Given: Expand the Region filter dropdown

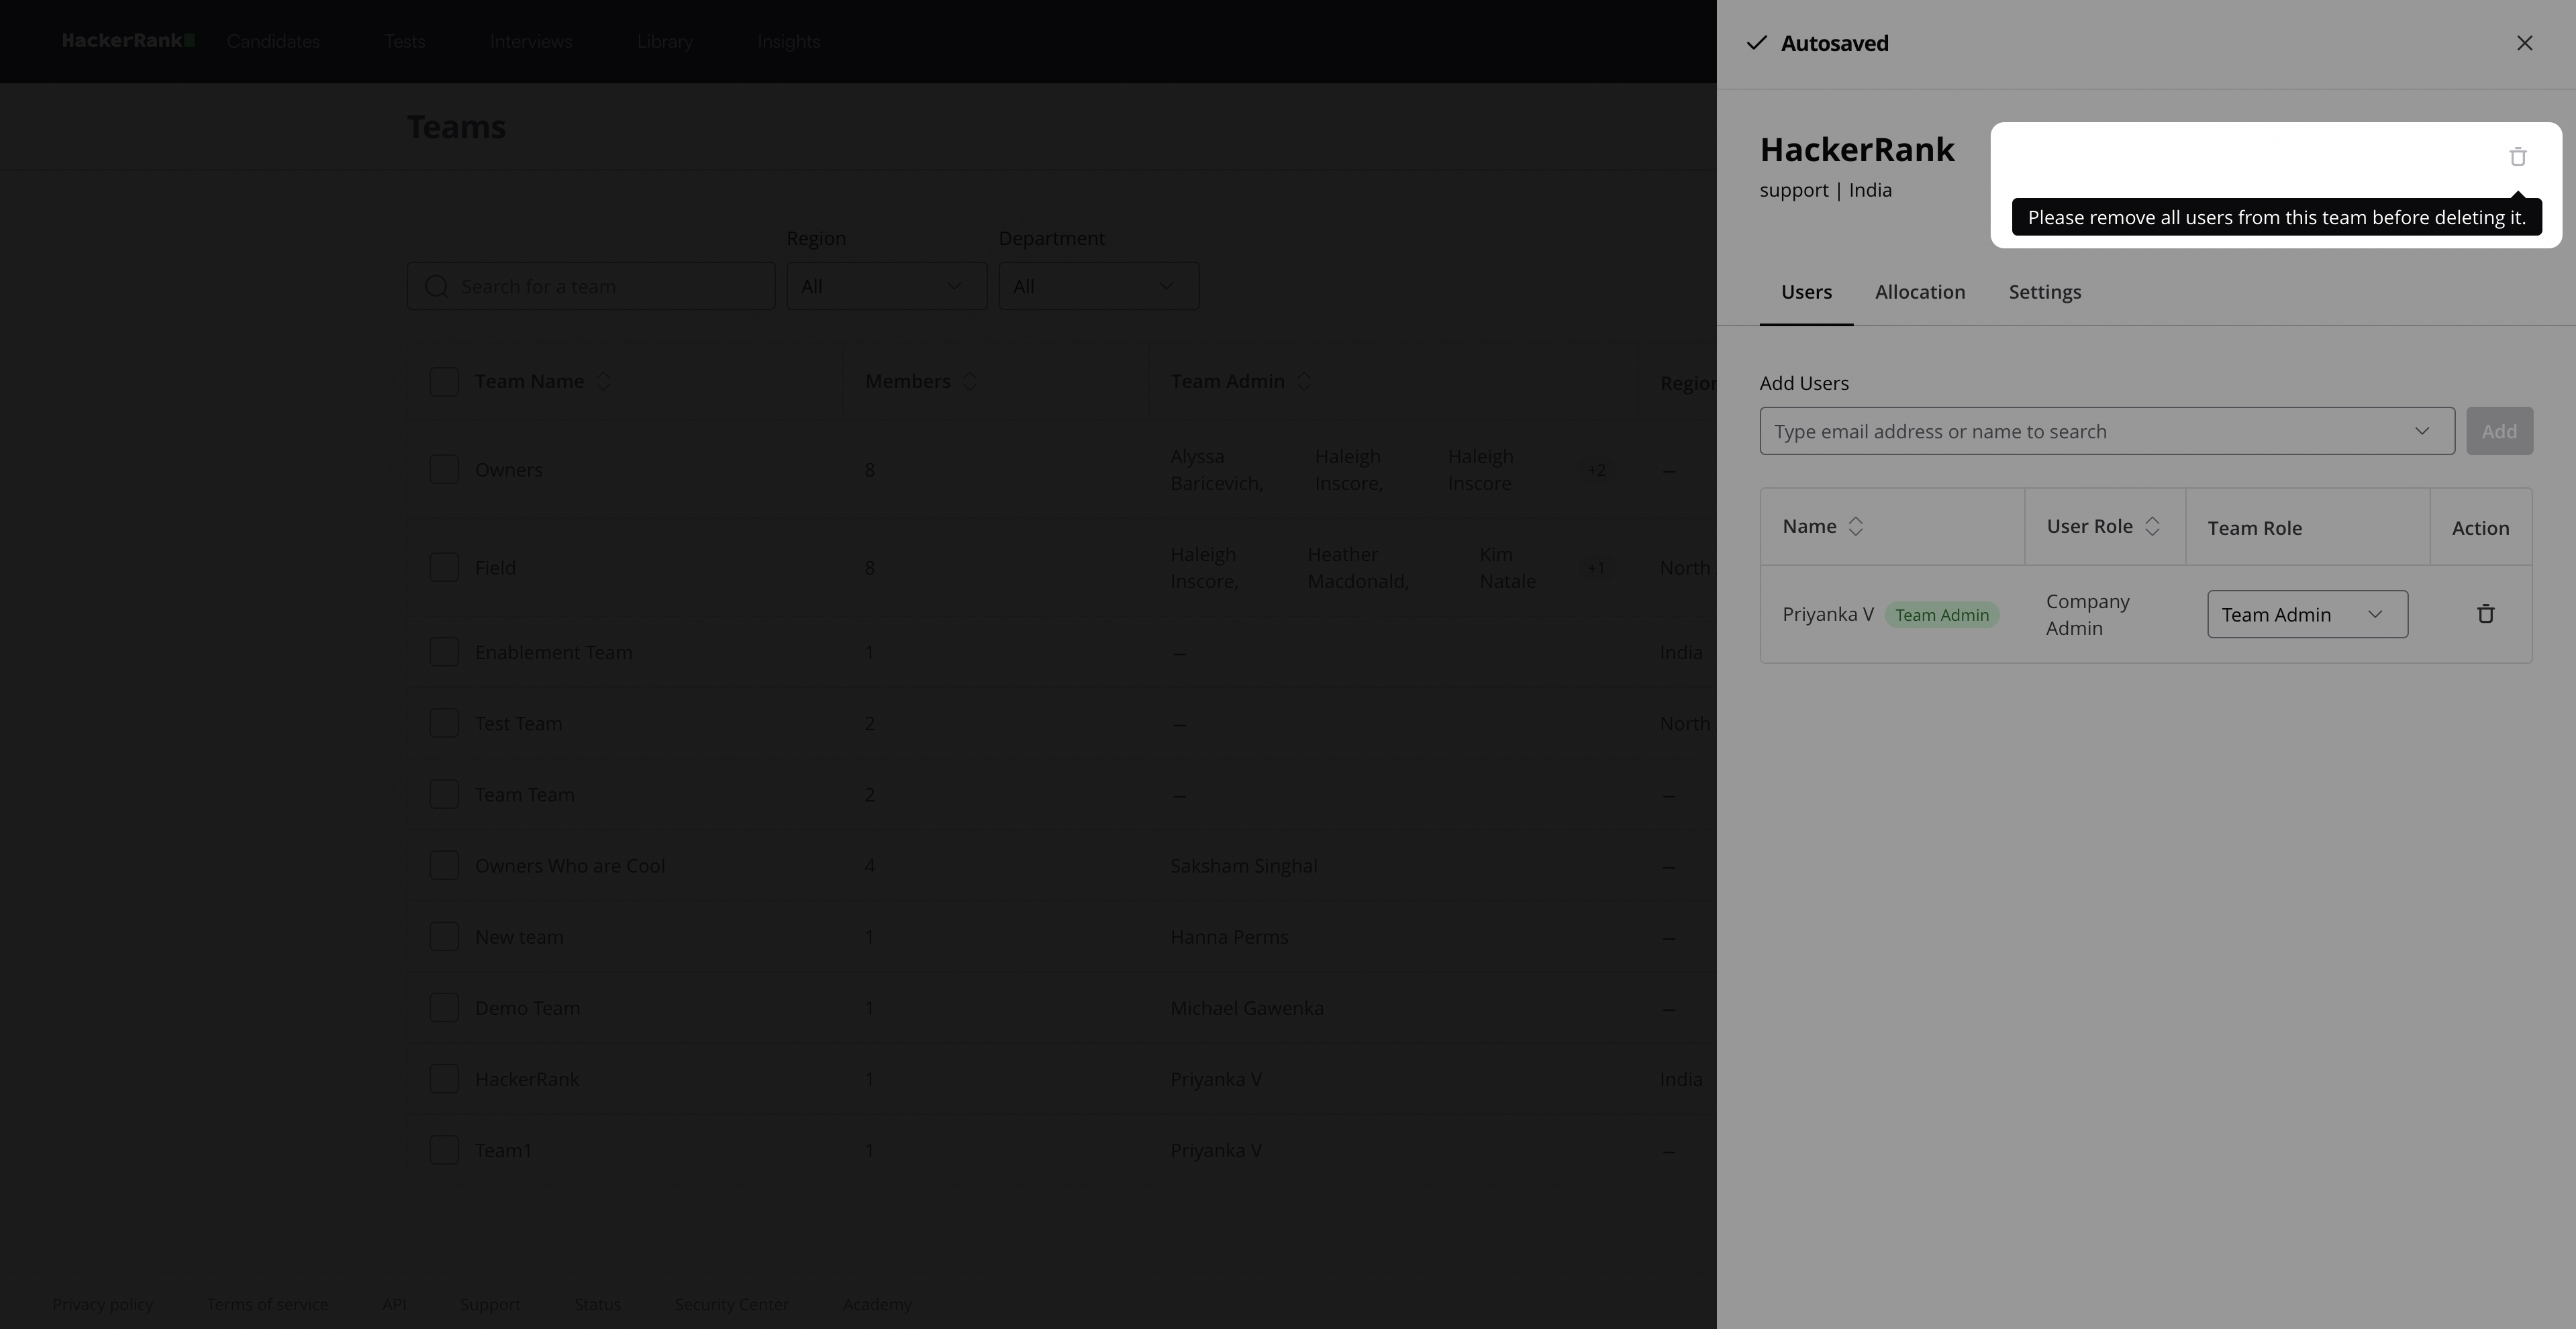Looking at the screenshot, I should [886, 287].
